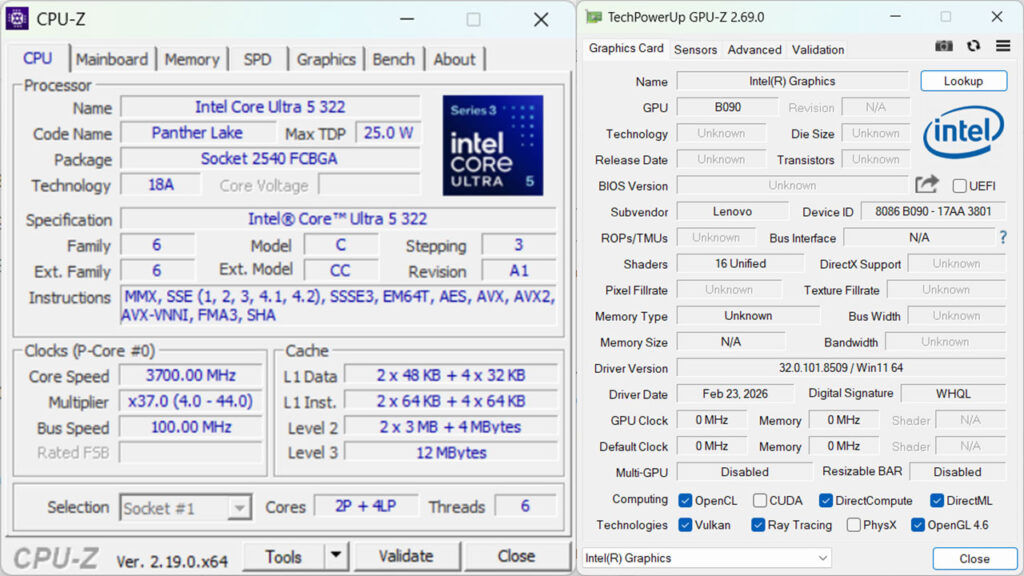Click the Intel Core Ultra 5 logo
The width and height of the screenshot is (1024, 576).
(x=493, y=145)
